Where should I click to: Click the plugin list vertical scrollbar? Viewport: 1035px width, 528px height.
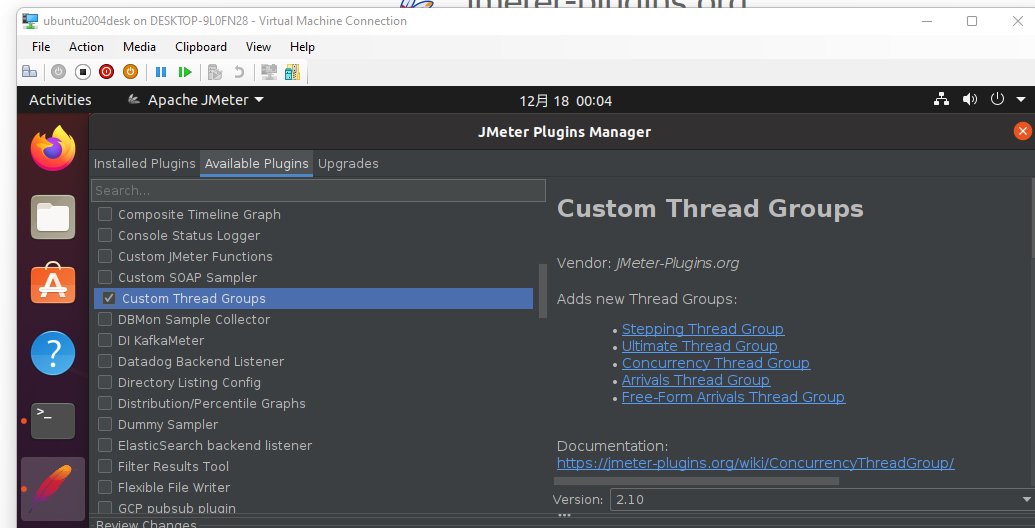tap(543, 291)
